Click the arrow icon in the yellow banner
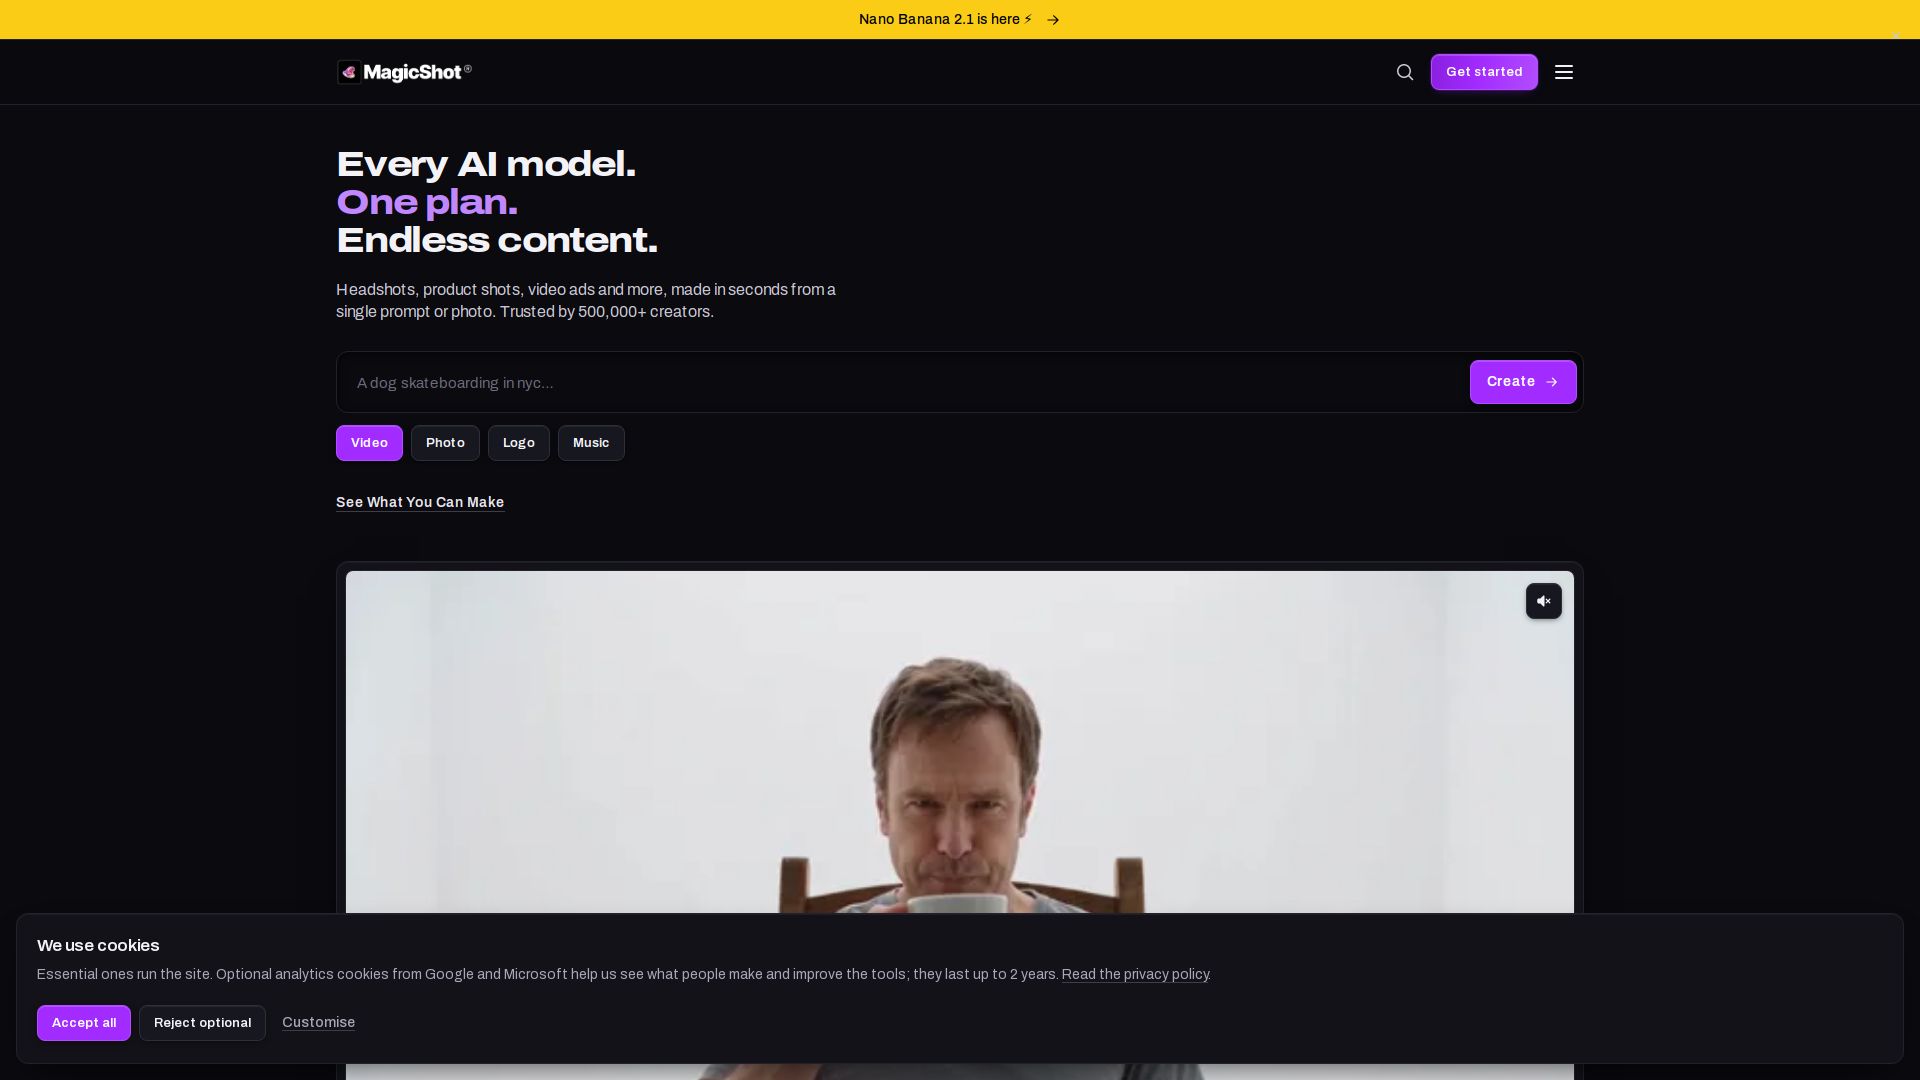Viewport: 1920px width, 1080px height. [x=1053, y=20]
